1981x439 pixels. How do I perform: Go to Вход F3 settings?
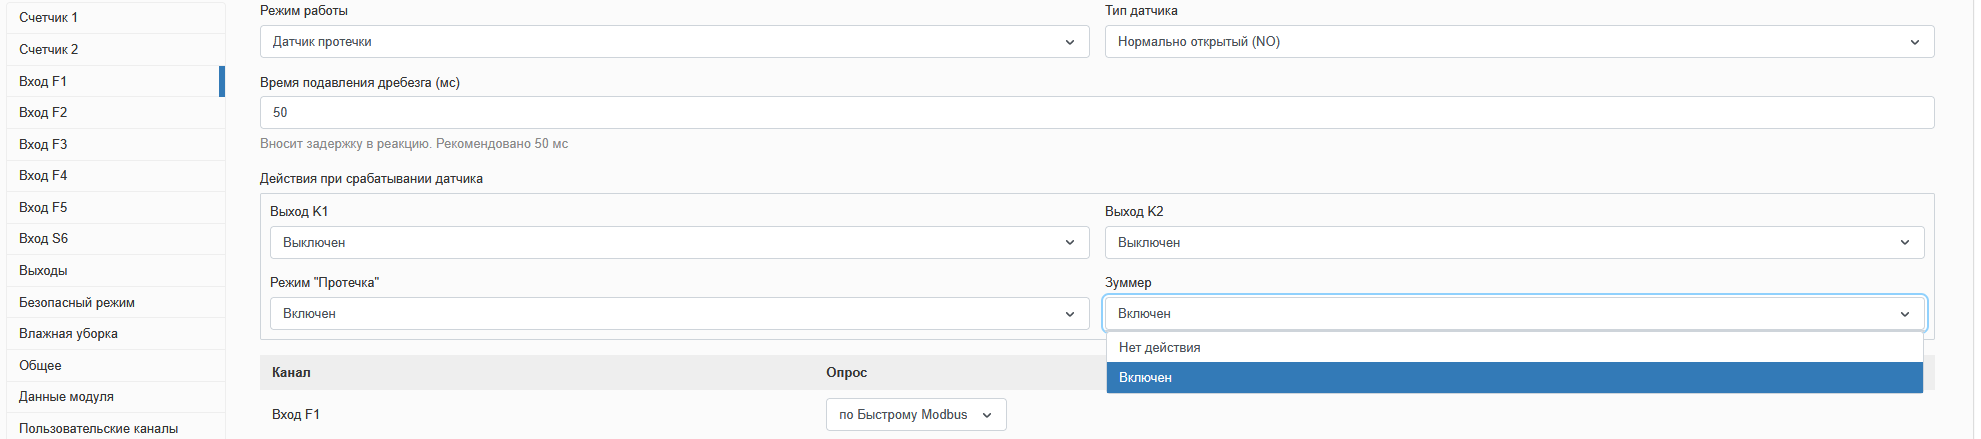(x=43, y=144)
